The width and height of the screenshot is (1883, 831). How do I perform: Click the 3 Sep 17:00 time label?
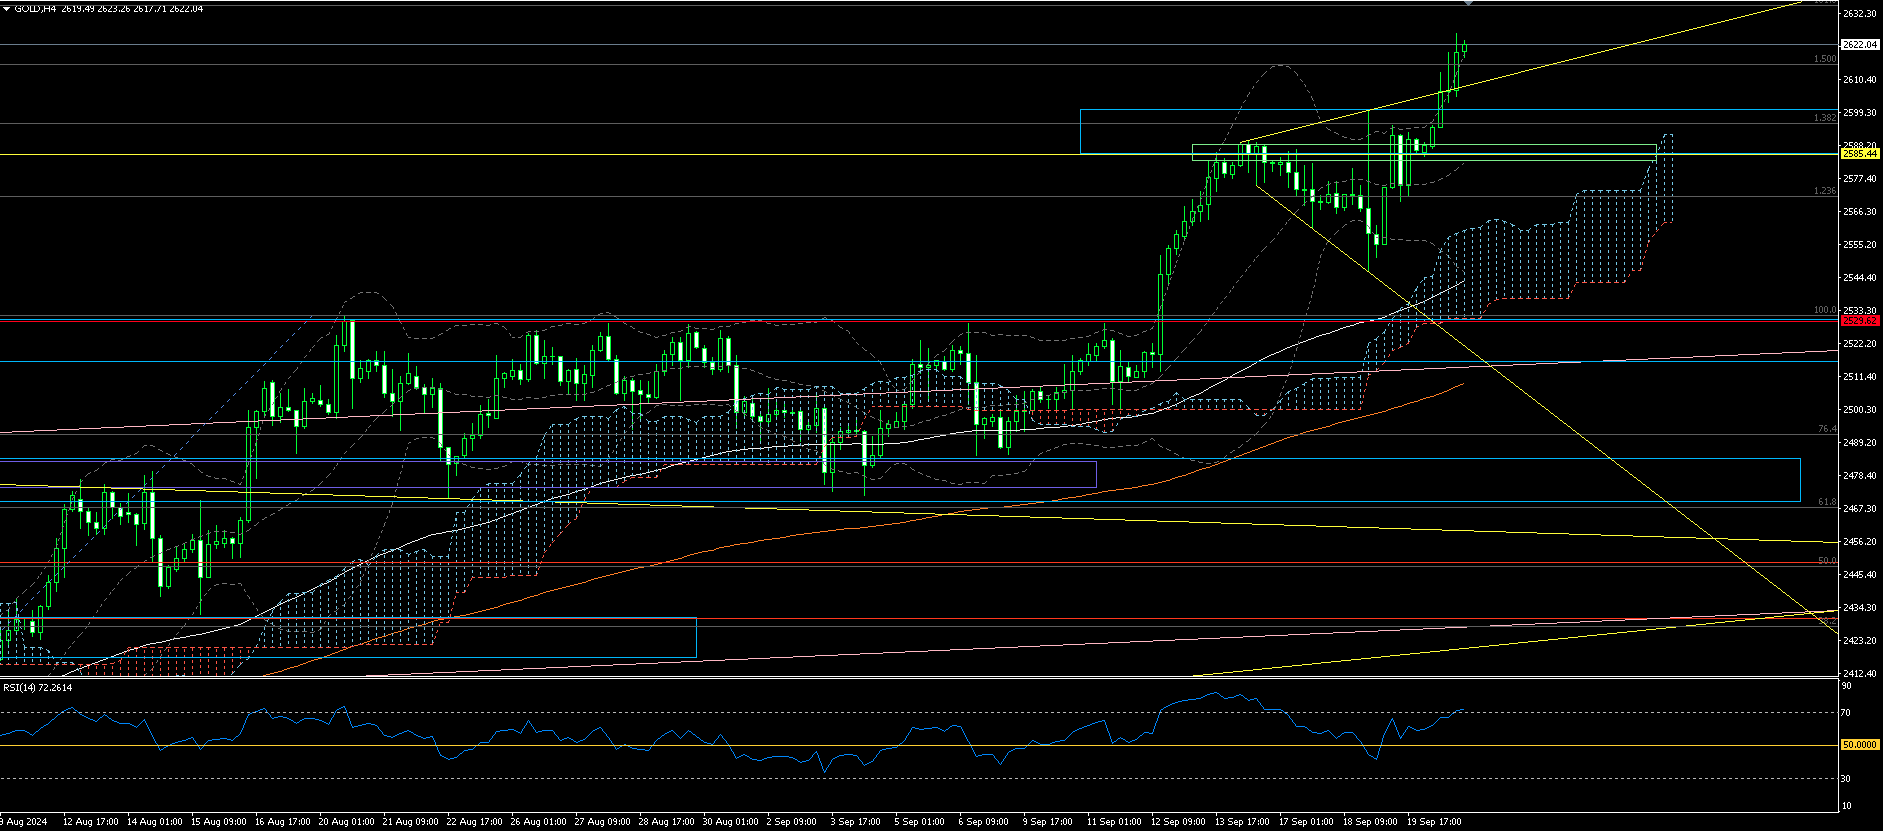click(x=856, y=822)
